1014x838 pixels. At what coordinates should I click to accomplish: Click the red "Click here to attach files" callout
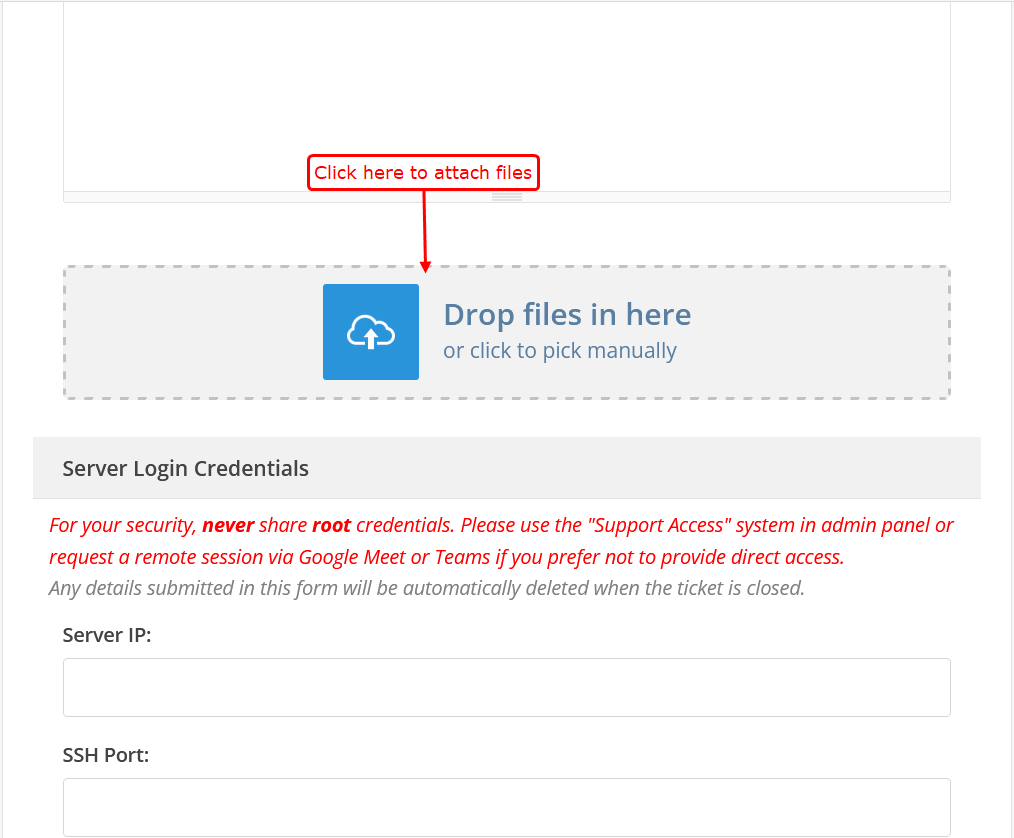(423, 173)
